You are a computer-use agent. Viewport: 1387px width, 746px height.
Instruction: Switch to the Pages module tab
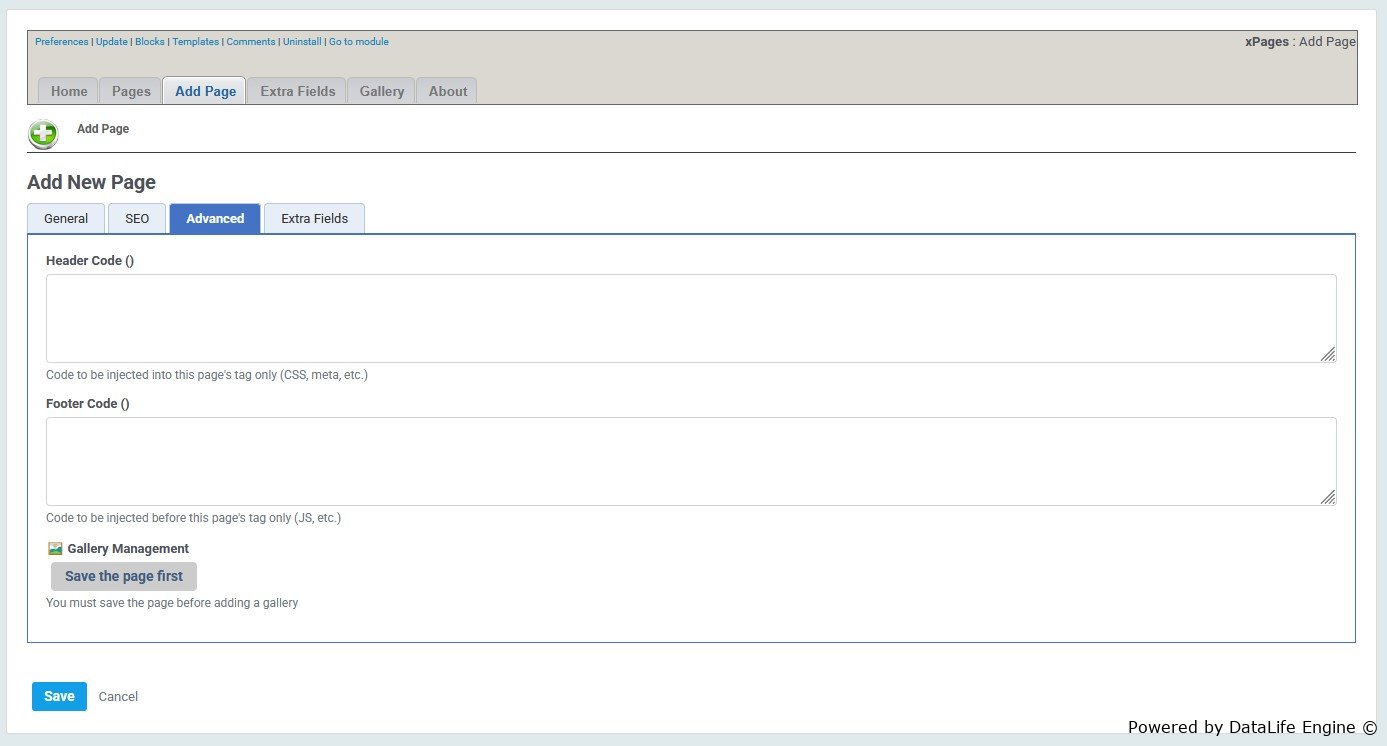(131, 91)
